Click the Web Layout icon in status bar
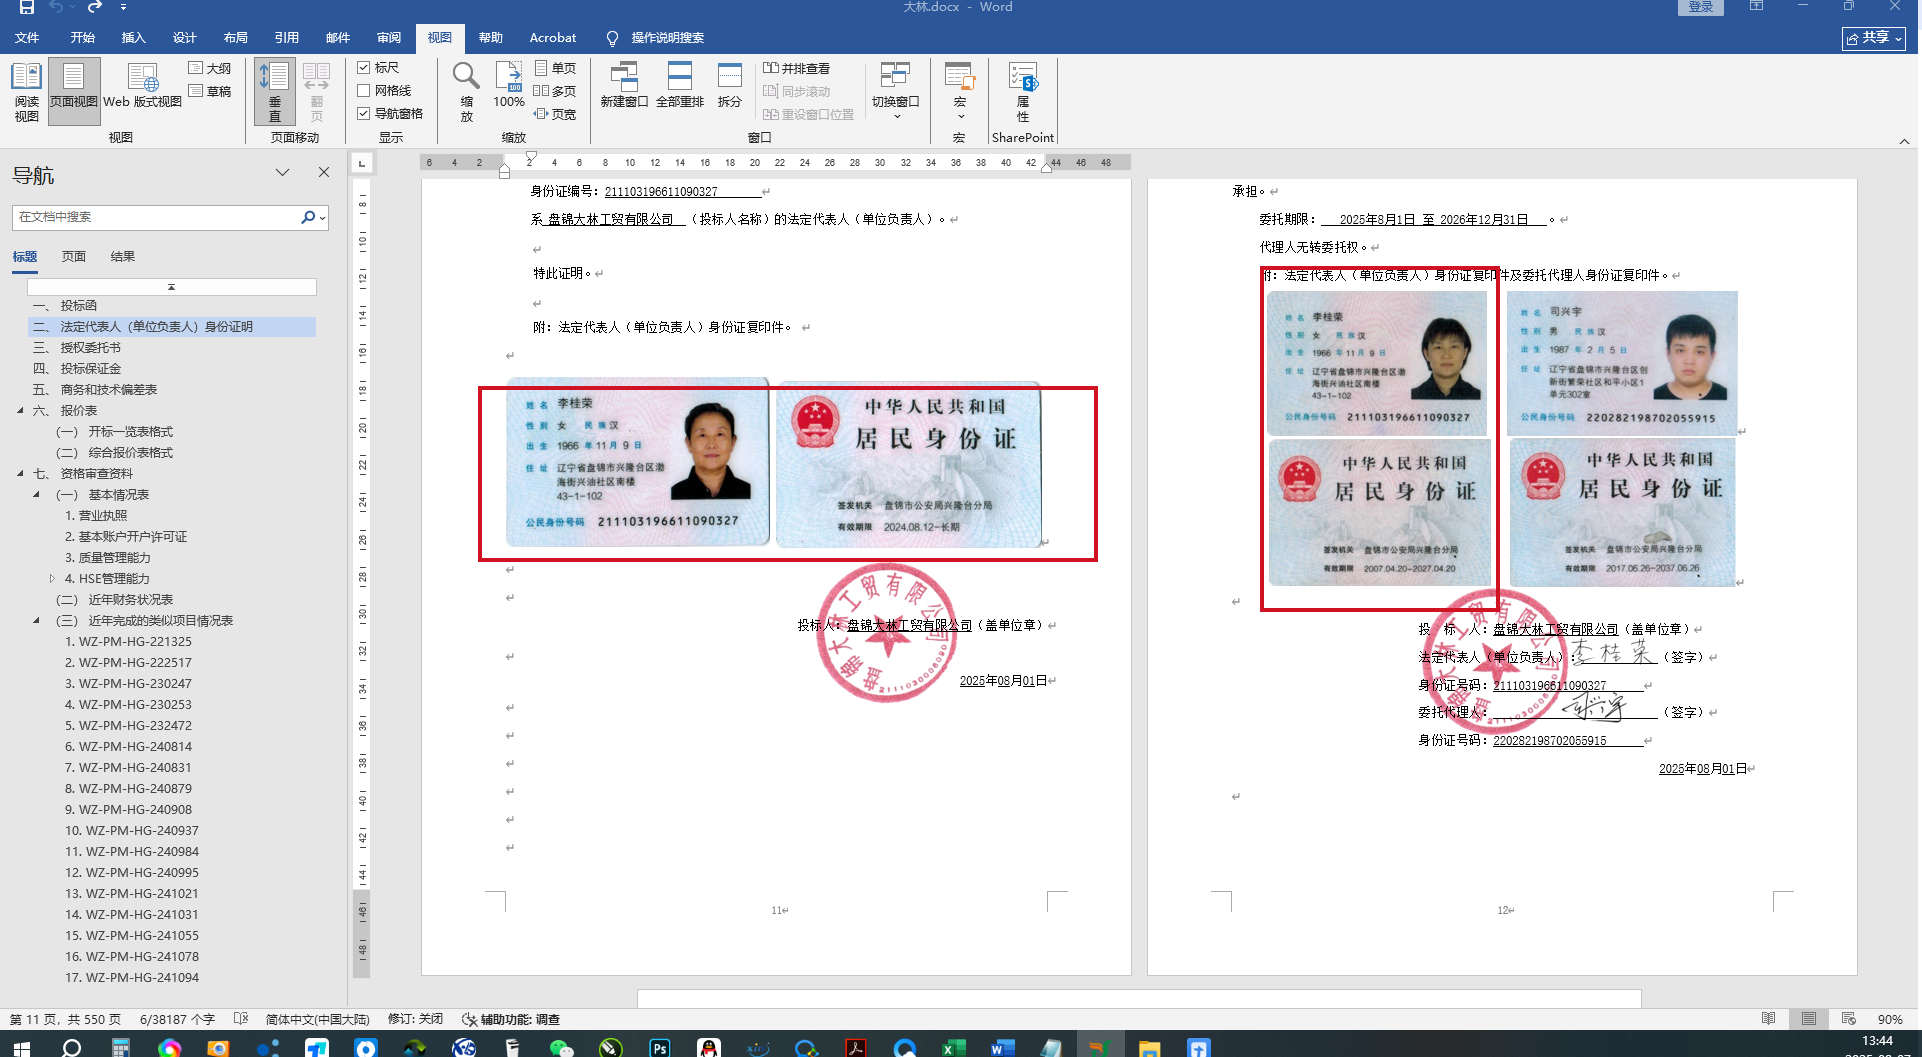Screen dimensions: 1922x1057 [1849, 1019]
